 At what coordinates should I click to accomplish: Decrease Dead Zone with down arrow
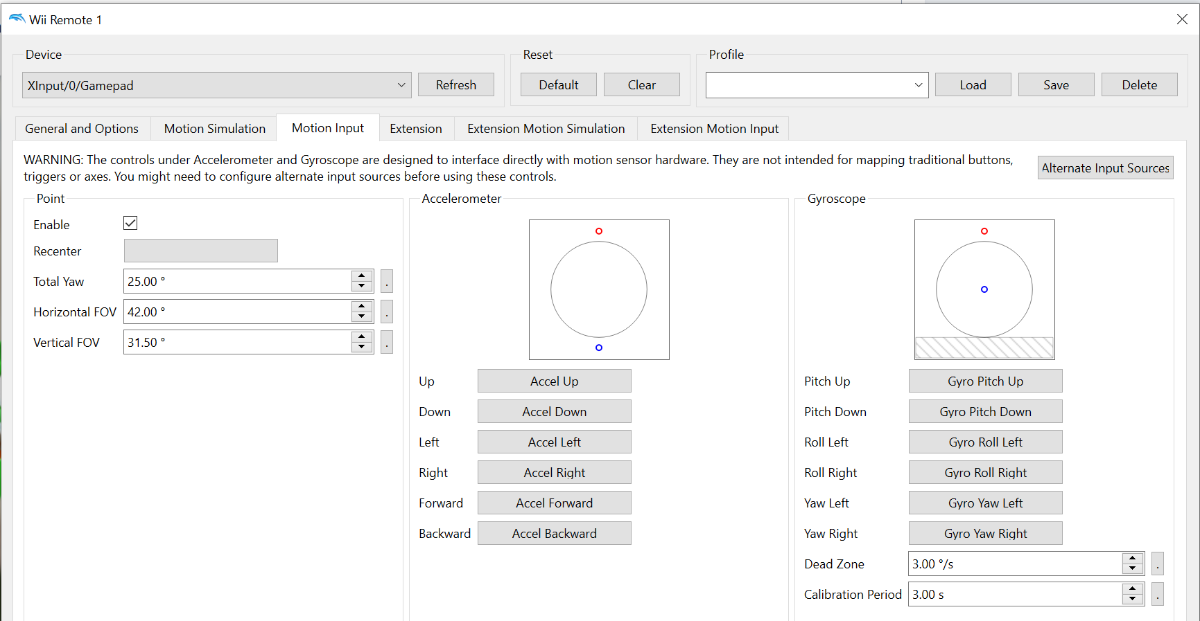click(1133, 570)
